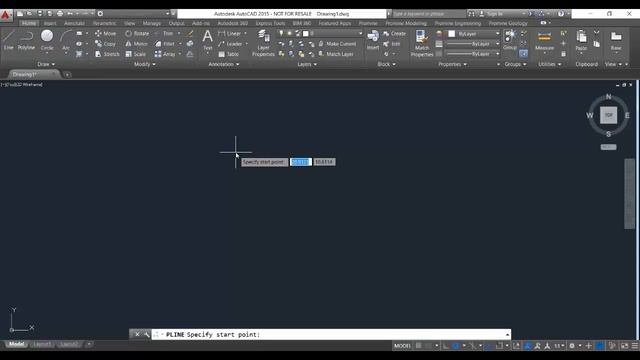Close the command line with X button

click(137, 334)
